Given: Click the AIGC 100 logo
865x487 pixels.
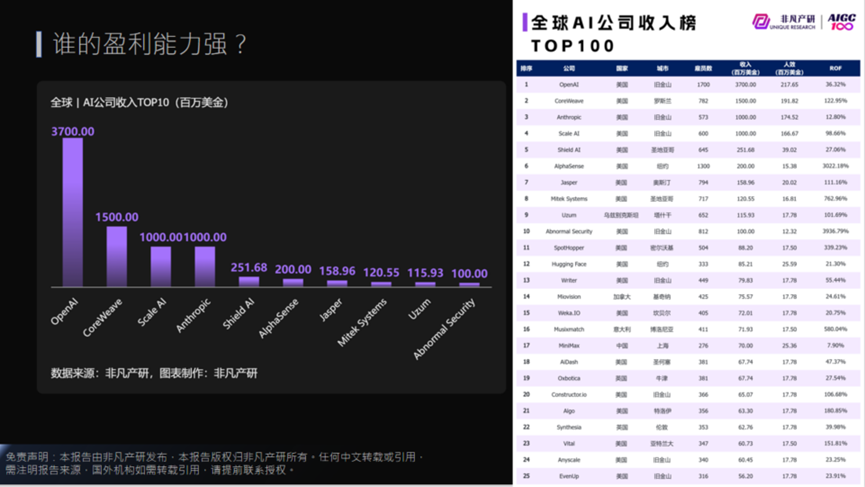Looking at the screenshot, I should (x=841, y=21).
